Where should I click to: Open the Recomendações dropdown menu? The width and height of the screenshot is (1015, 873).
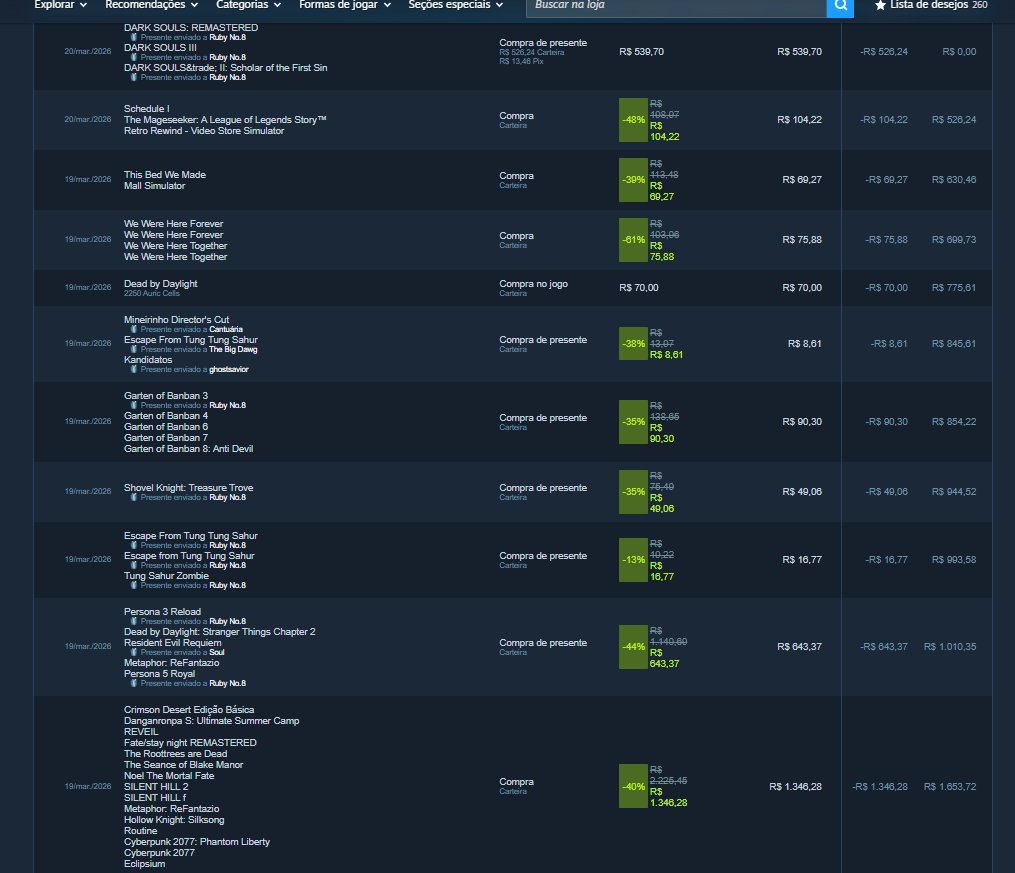[x=151, y=5]
